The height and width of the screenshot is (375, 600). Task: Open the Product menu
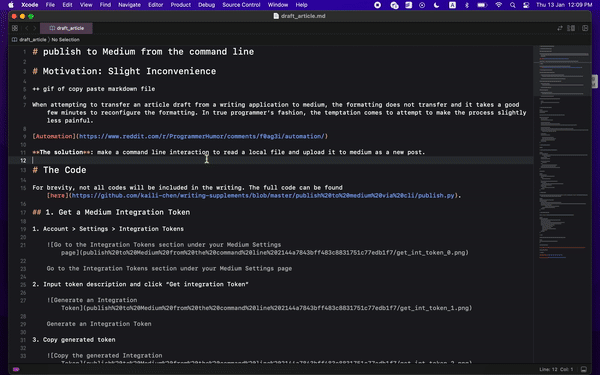(181, 5)
